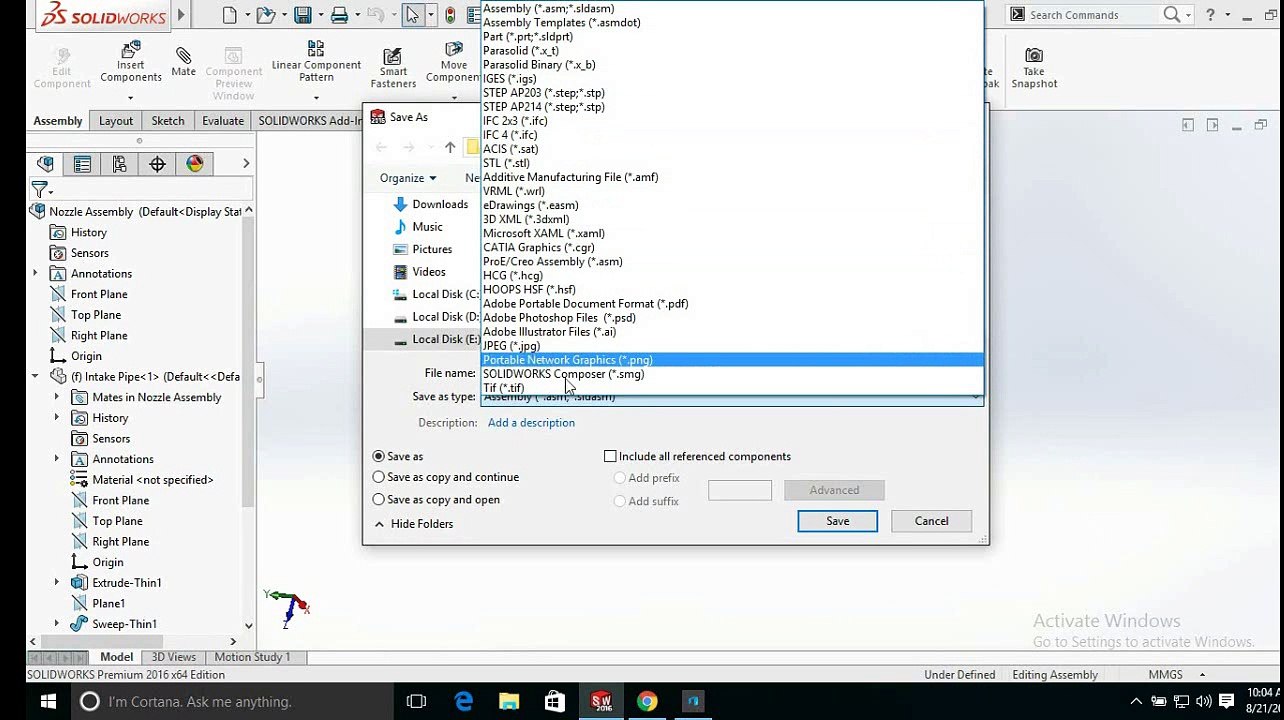Choose Portable Network Graphics (*.png) type

[733, 360]
